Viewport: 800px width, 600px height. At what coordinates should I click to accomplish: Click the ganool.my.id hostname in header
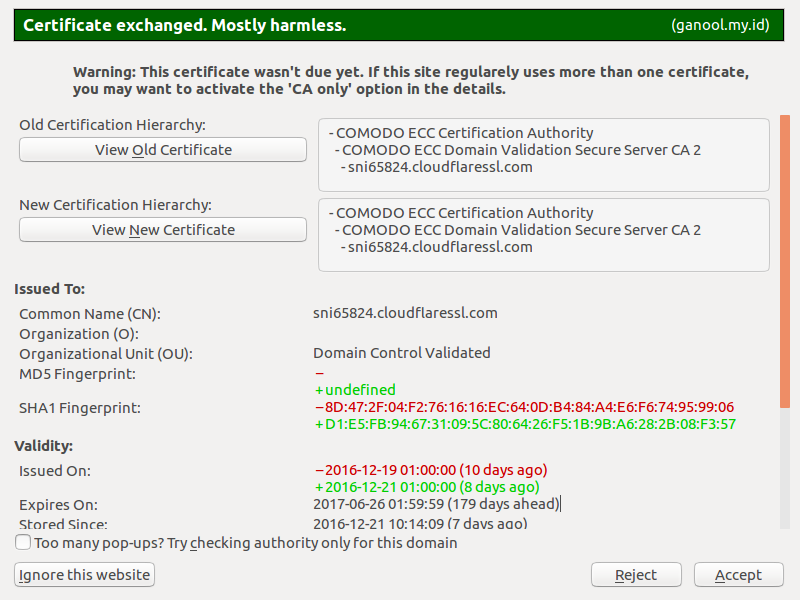[720, 25]
